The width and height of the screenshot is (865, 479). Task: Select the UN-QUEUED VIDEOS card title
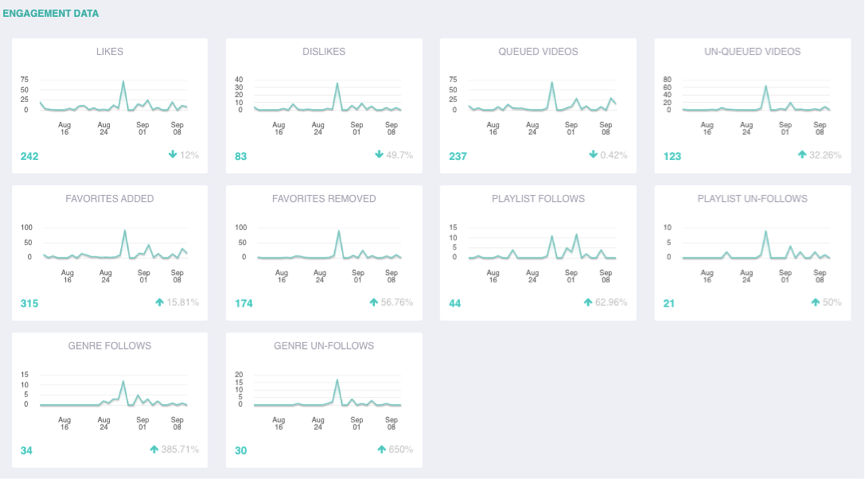(x=752, y=51)
